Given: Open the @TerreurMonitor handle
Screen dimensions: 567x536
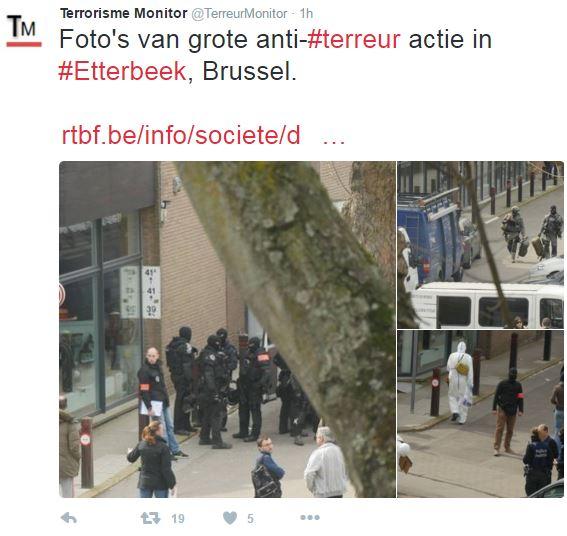Looking at the screenshot, I should point(239,14).
